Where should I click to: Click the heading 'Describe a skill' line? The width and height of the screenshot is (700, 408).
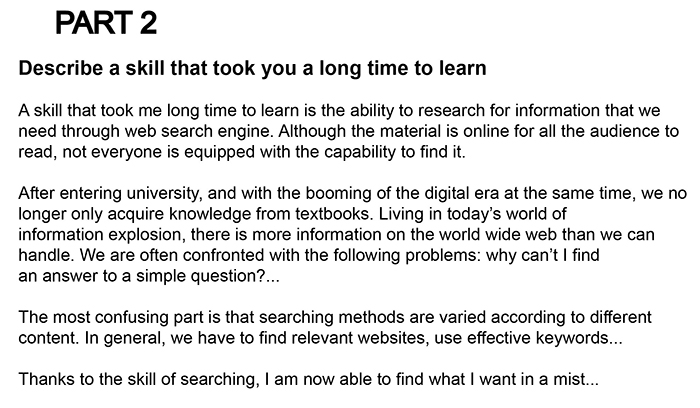coord(252,68)
